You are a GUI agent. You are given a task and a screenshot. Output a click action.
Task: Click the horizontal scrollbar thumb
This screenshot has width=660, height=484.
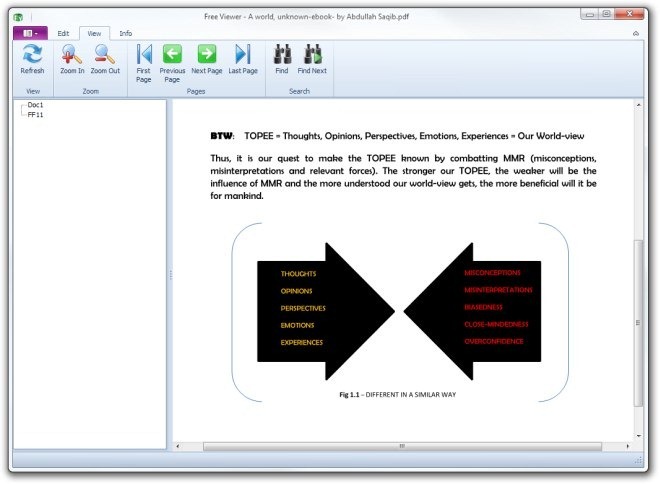click(402, 446)
